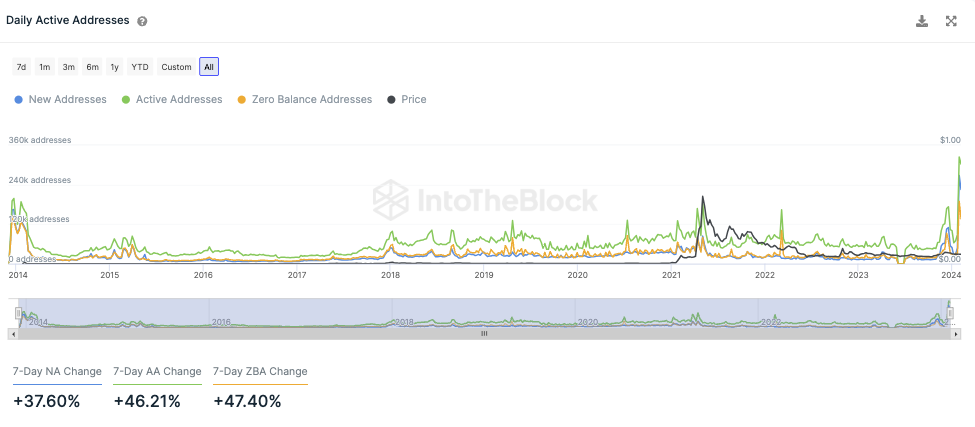Screen dimensions: 975x427
Task: Switch to 1m time range
Action: coord(45,67)
